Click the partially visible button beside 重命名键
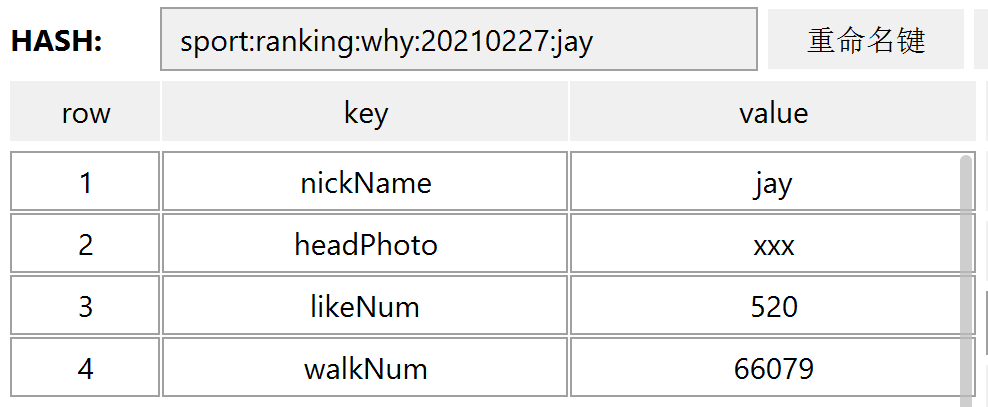This screenshot has height=407, width=988. (x=981, y=39)
